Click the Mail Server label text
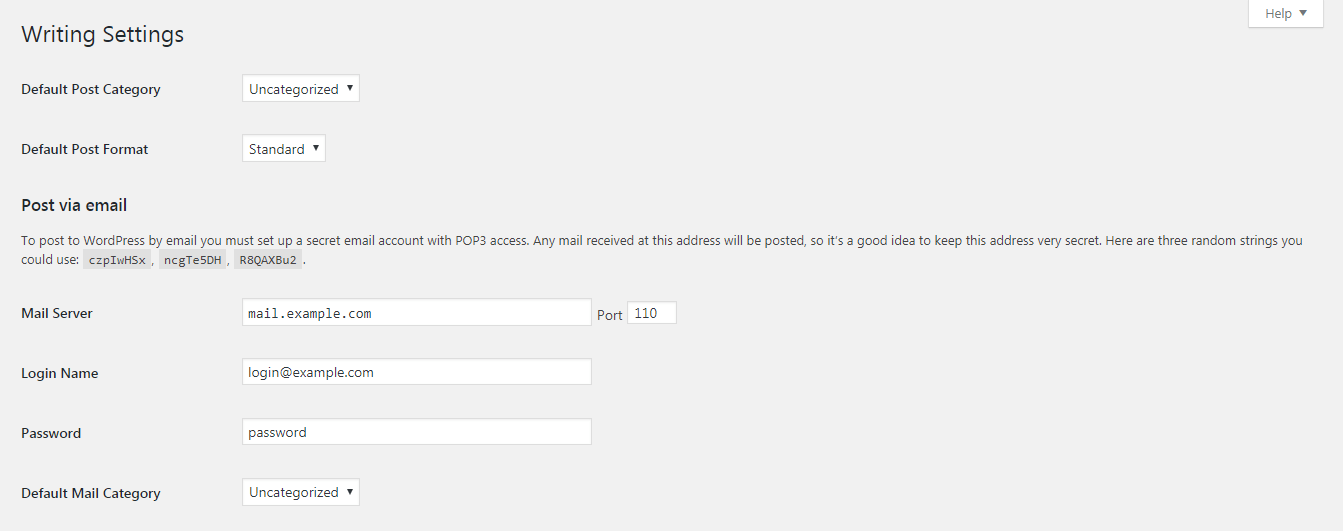The height and width of the screenshot is (531, 1343). (57, 313)
